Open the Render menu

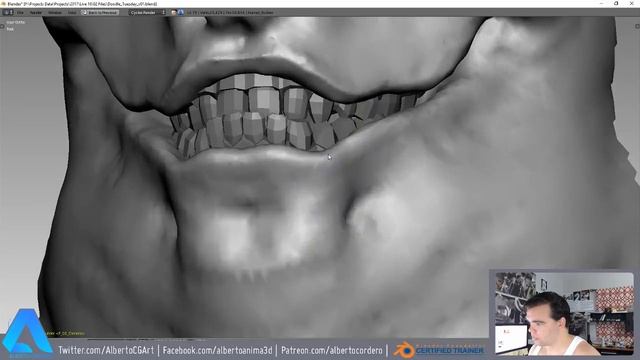point(36,13)
